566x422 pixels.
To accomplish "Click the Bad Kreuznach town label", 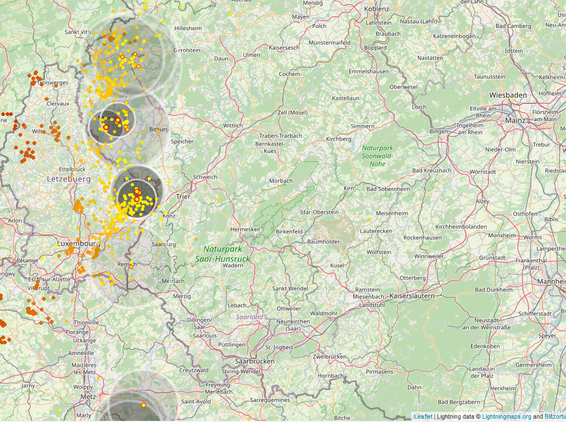I will 431,170.
